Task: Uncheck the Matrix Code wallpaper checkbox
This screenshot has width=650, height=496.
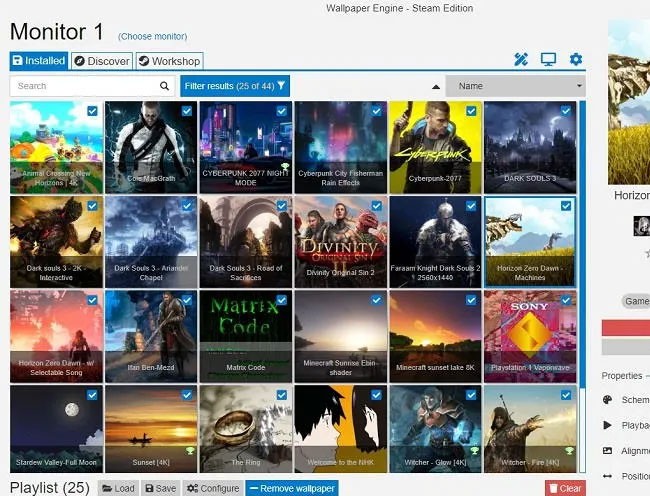Action: click(282, 300)
